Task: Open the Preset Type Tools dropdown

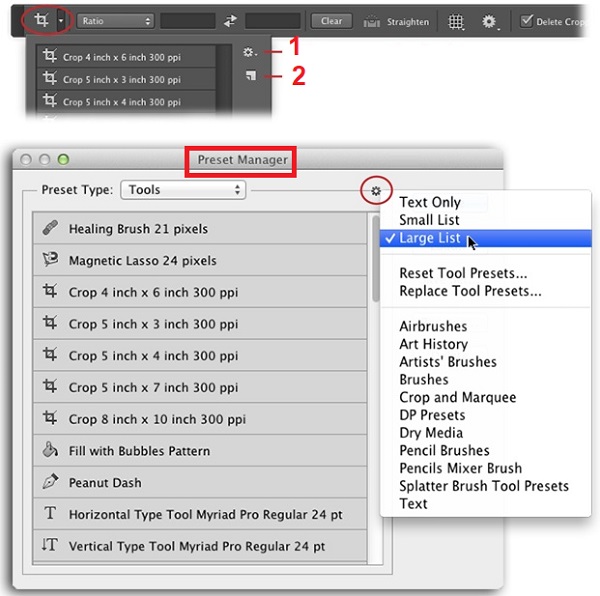Action: pos(183,190)
